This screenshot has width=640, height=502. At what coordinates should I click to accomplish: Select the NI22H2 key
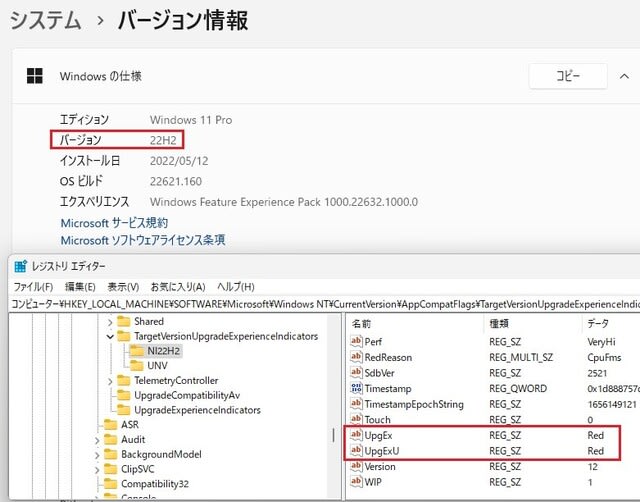155,351
